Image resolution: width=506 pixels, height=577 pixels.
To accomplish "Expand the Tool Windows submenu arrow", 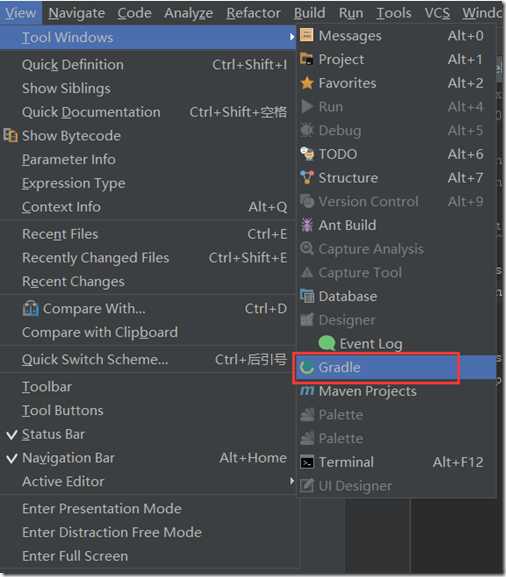I will coord(291,37).
